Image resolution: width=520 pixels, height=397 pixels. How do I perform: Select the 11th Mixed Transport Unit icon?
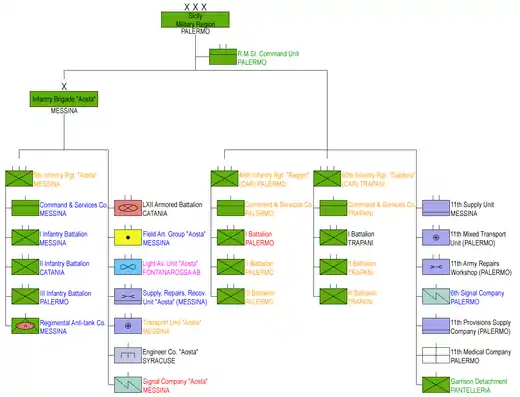pos(436,238)
